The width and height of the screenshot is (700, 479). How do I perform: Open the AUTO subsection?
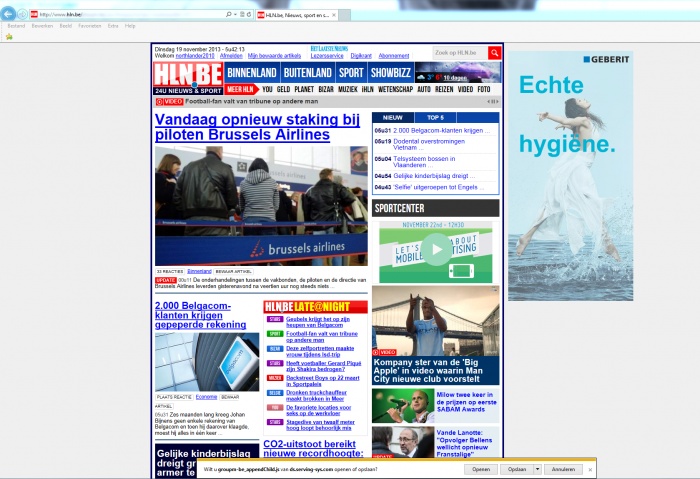click(424, 89)
